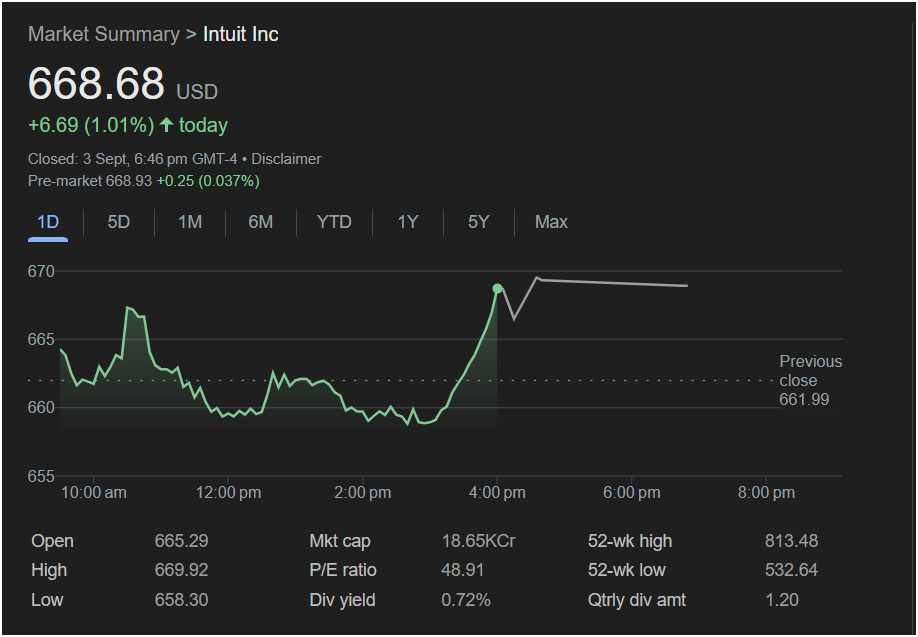Viewport: 918px width, 637px height.
Task: Click the Div yield value 0.72%
Action: pos(466,600)
